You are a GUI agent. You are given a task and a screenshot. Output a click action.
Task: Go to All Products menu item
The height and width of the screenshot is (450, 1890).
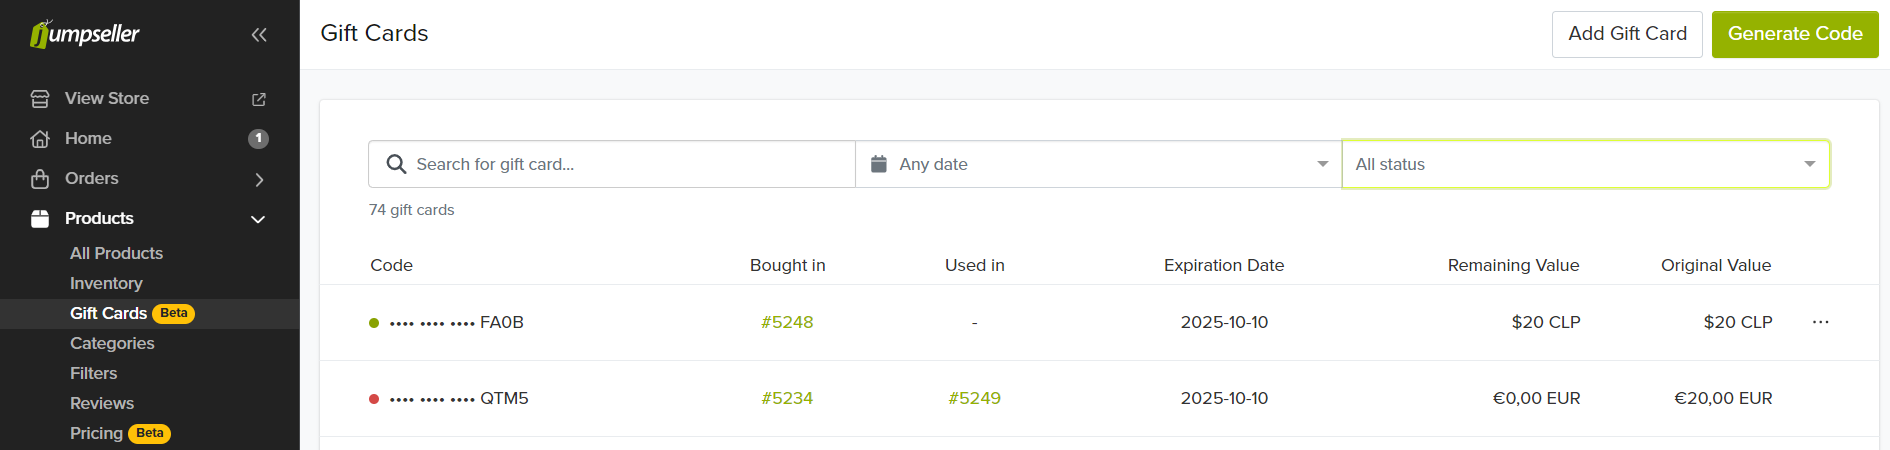[116, 253]
